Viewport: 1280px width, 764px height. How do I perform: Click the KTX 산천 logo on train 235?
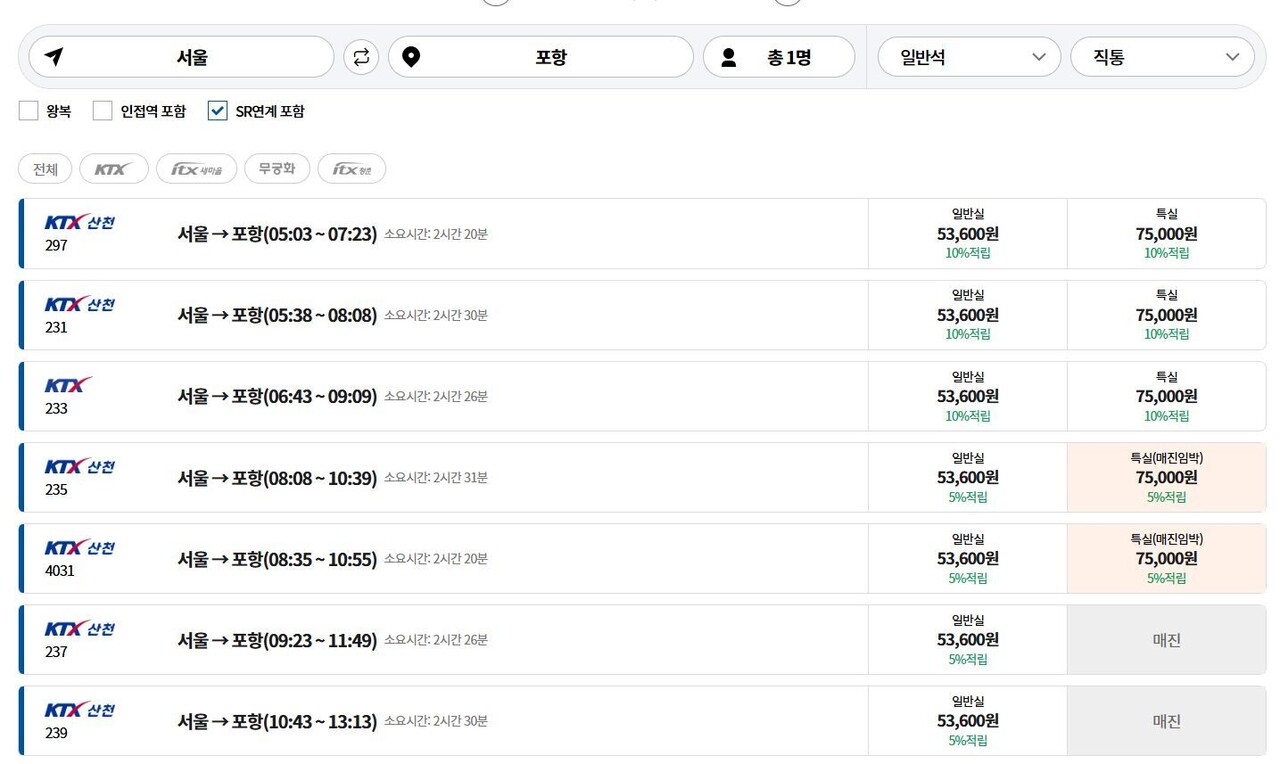point(79,466)
